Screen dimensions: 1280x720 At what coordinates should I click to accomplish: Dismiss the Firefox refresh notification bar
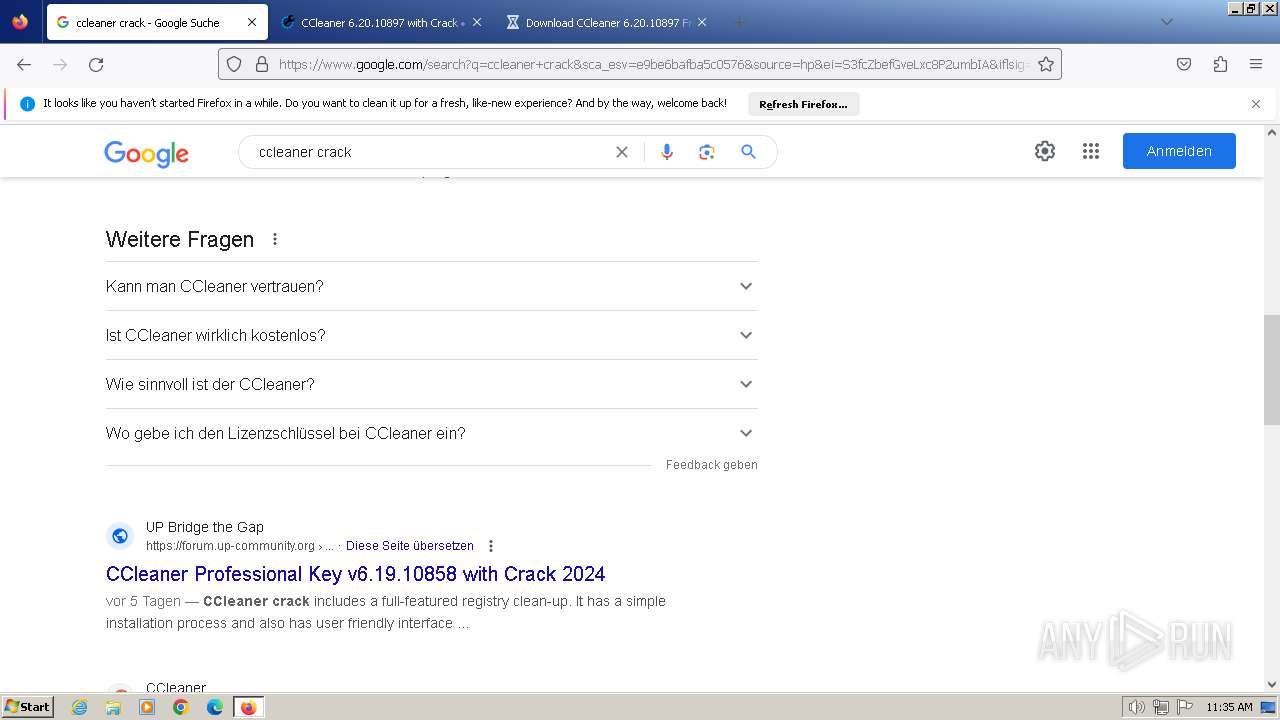[x=1256, y=104]
